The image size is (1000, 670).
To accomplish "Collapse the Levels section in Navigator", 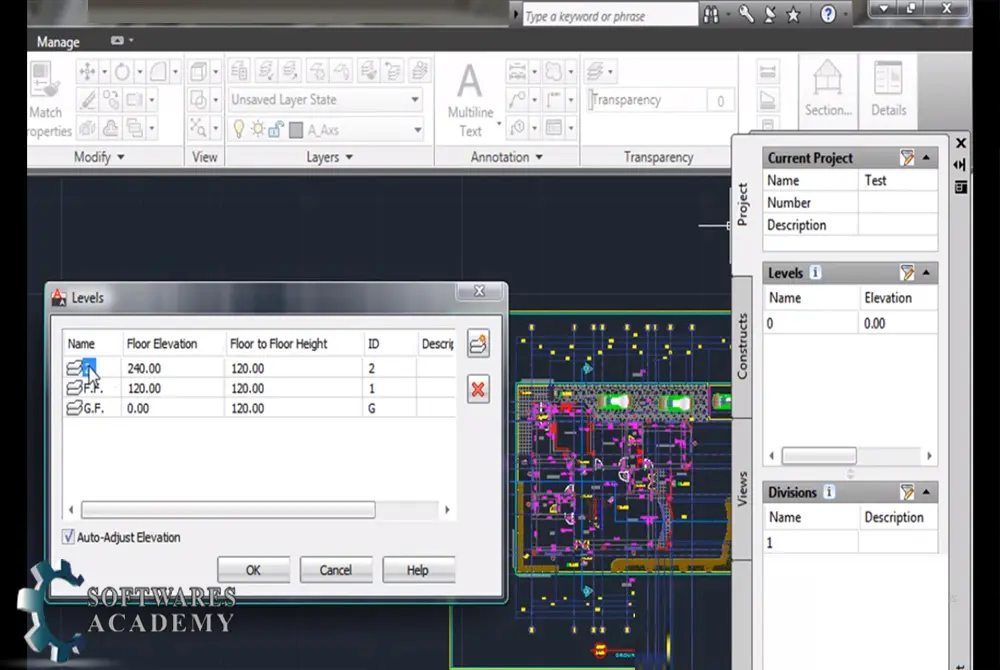I will coord(926,273).
